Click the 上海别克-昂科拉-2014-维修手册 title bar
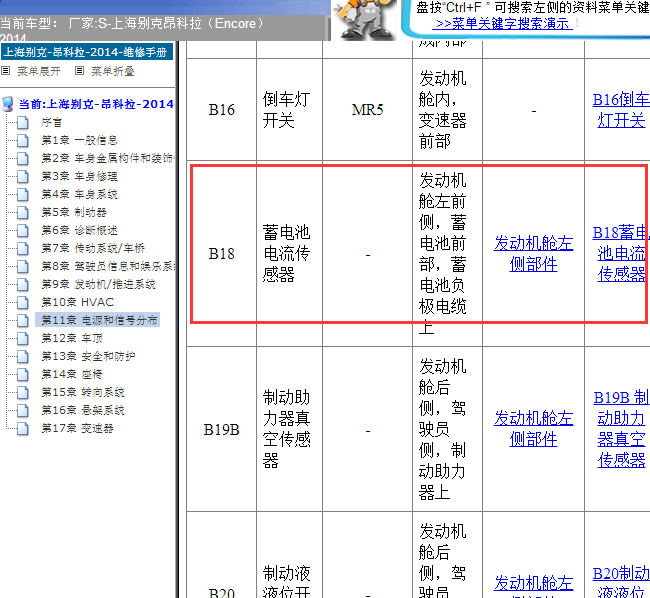This screenshot has width=650, height=598. [87, 52]
